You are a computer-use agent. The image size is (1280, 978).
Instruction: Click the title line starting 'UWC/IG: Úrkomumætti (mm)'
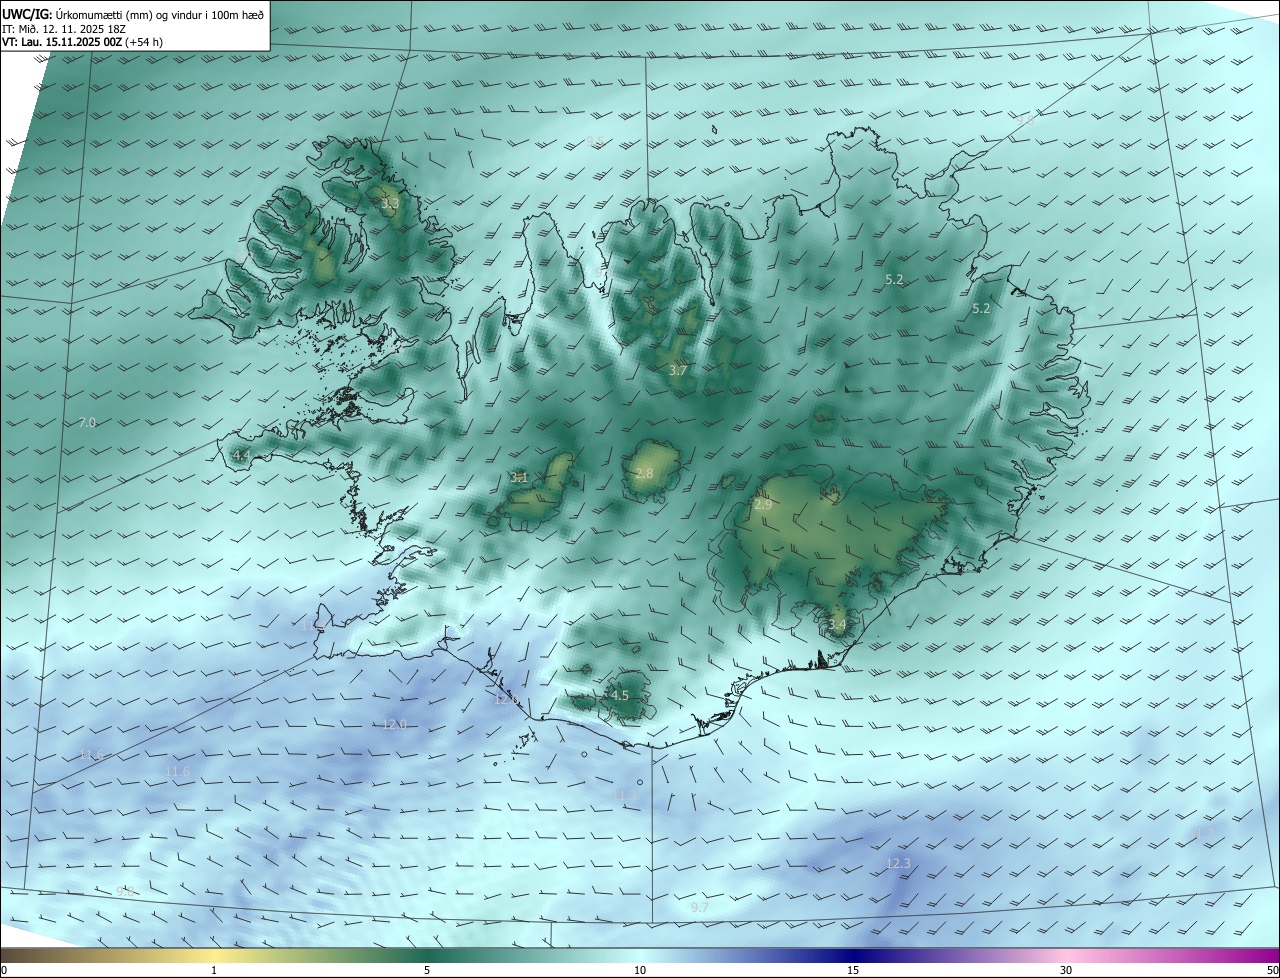pyautogui.click(x=133, y=15)
